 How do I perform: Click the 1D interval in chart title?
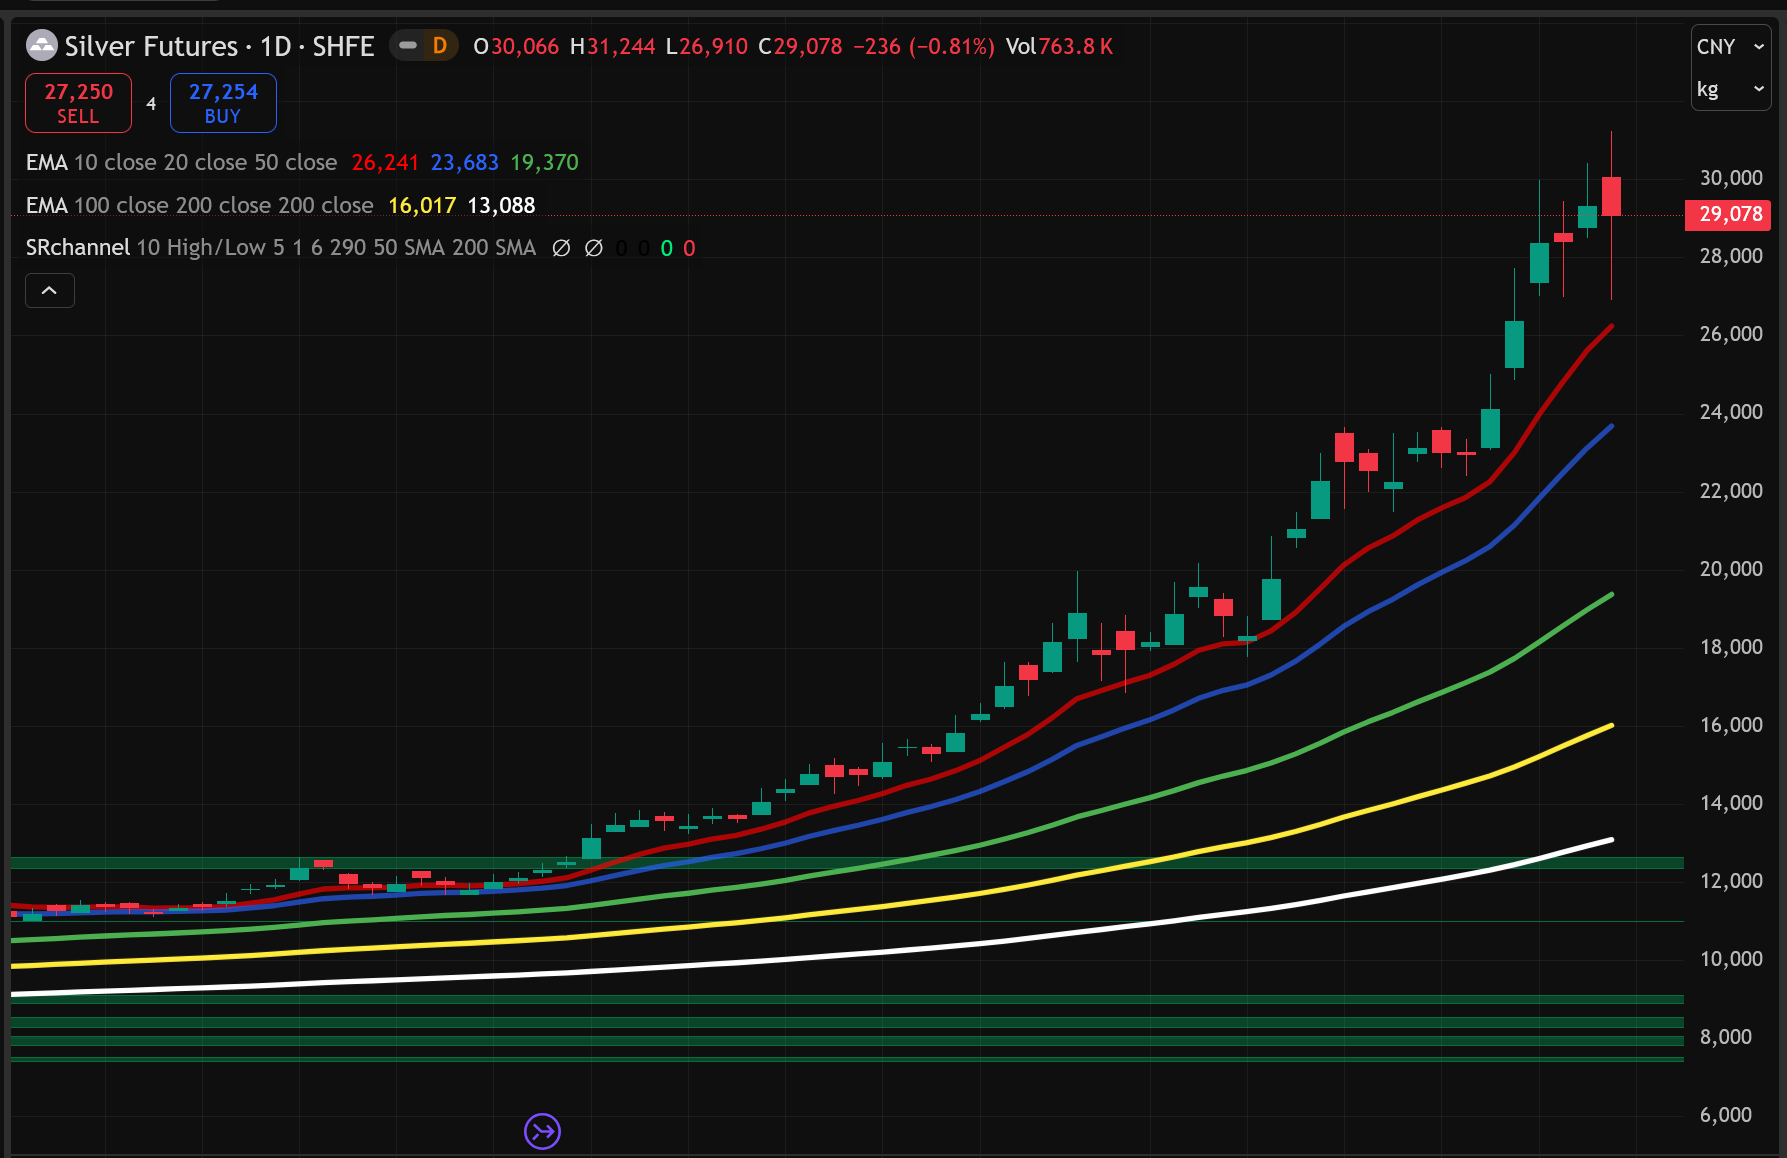point(275,47)
